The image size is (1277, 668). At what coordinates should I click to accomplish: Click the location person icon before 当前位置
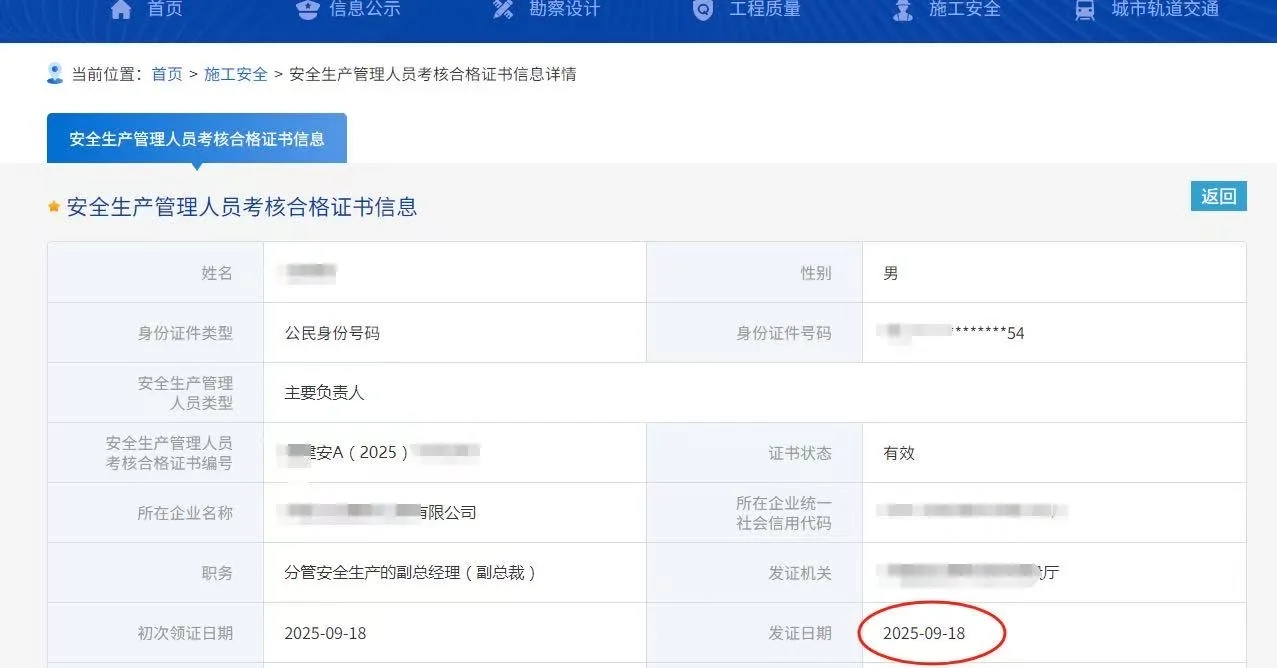click(55, 73)
